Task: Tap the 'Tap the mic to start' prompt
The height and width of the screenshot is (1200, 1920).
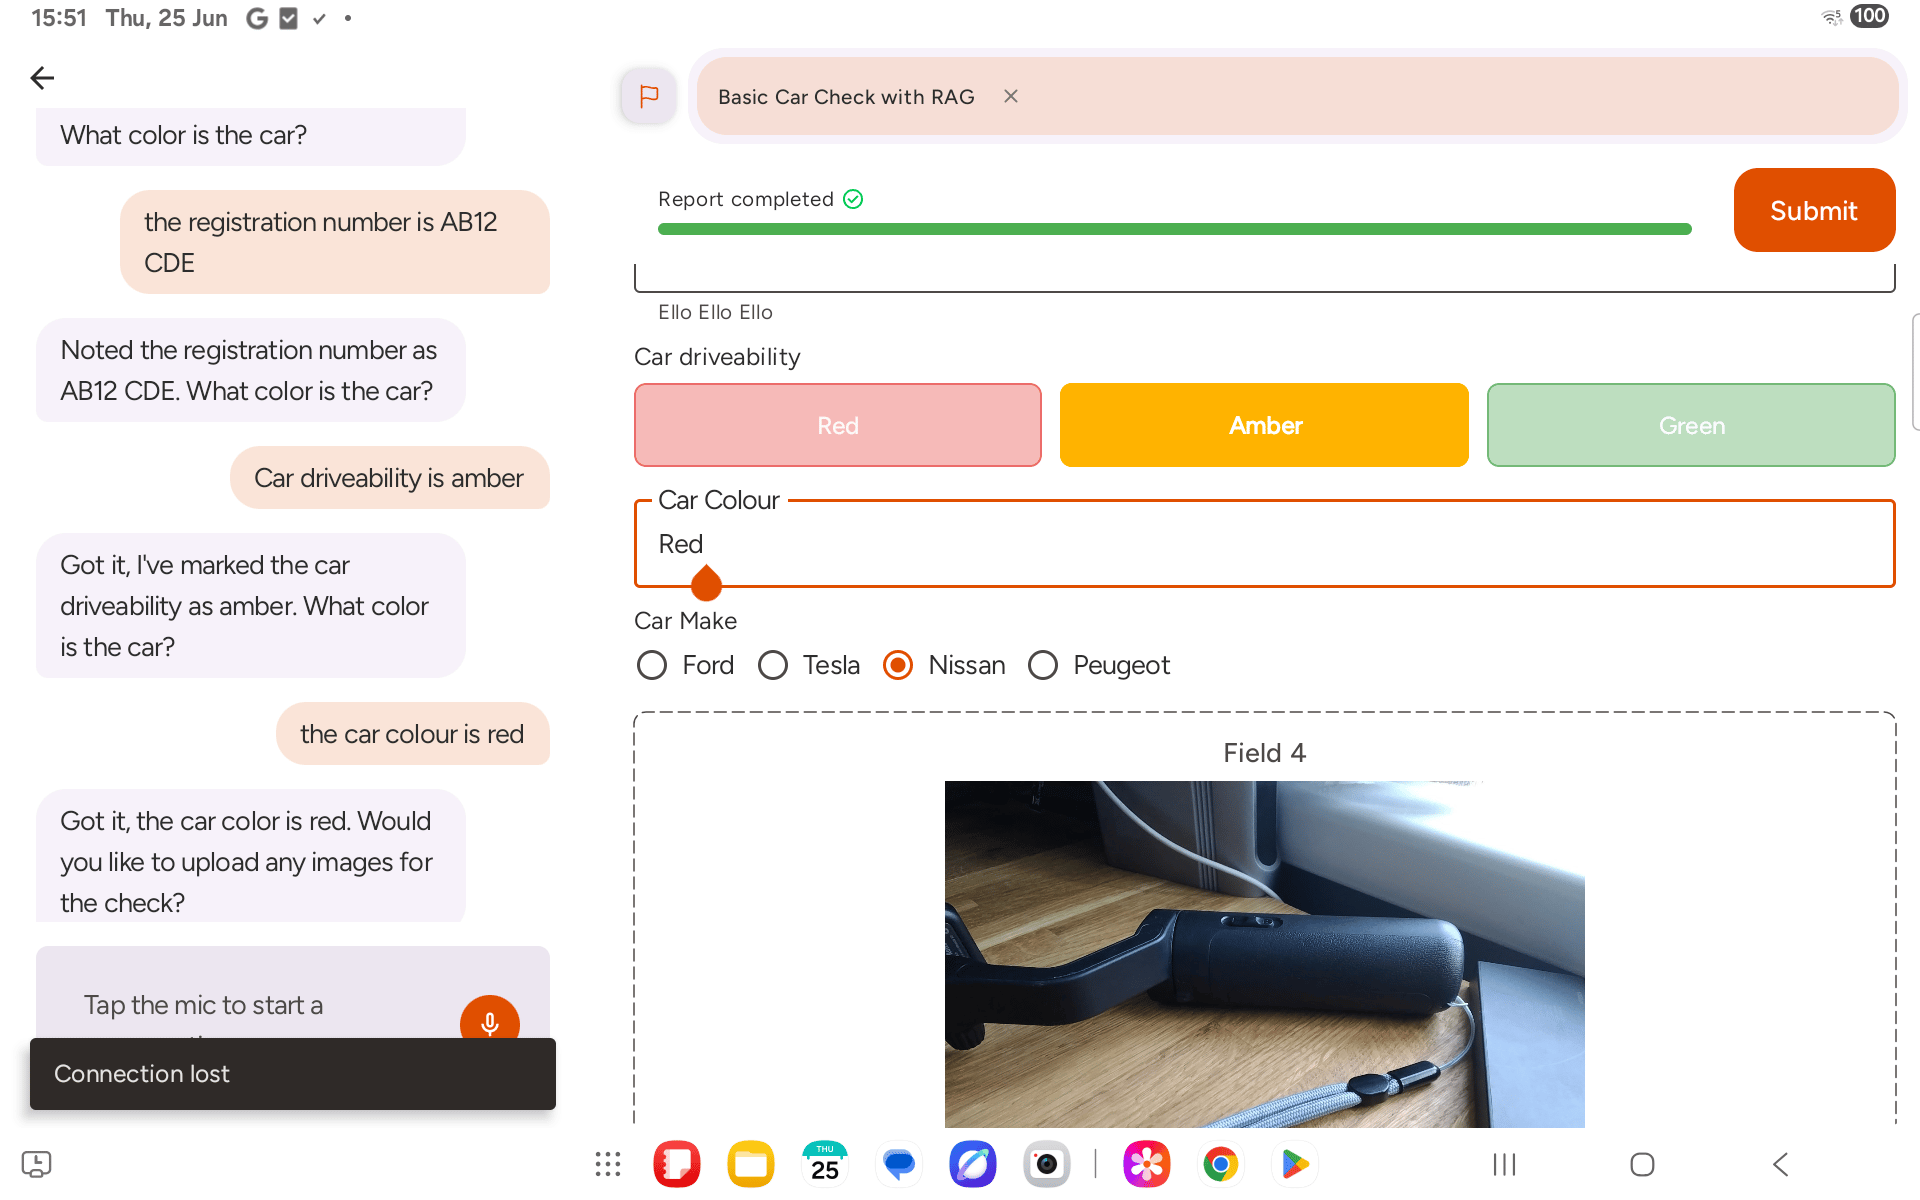Action: 203,1005
